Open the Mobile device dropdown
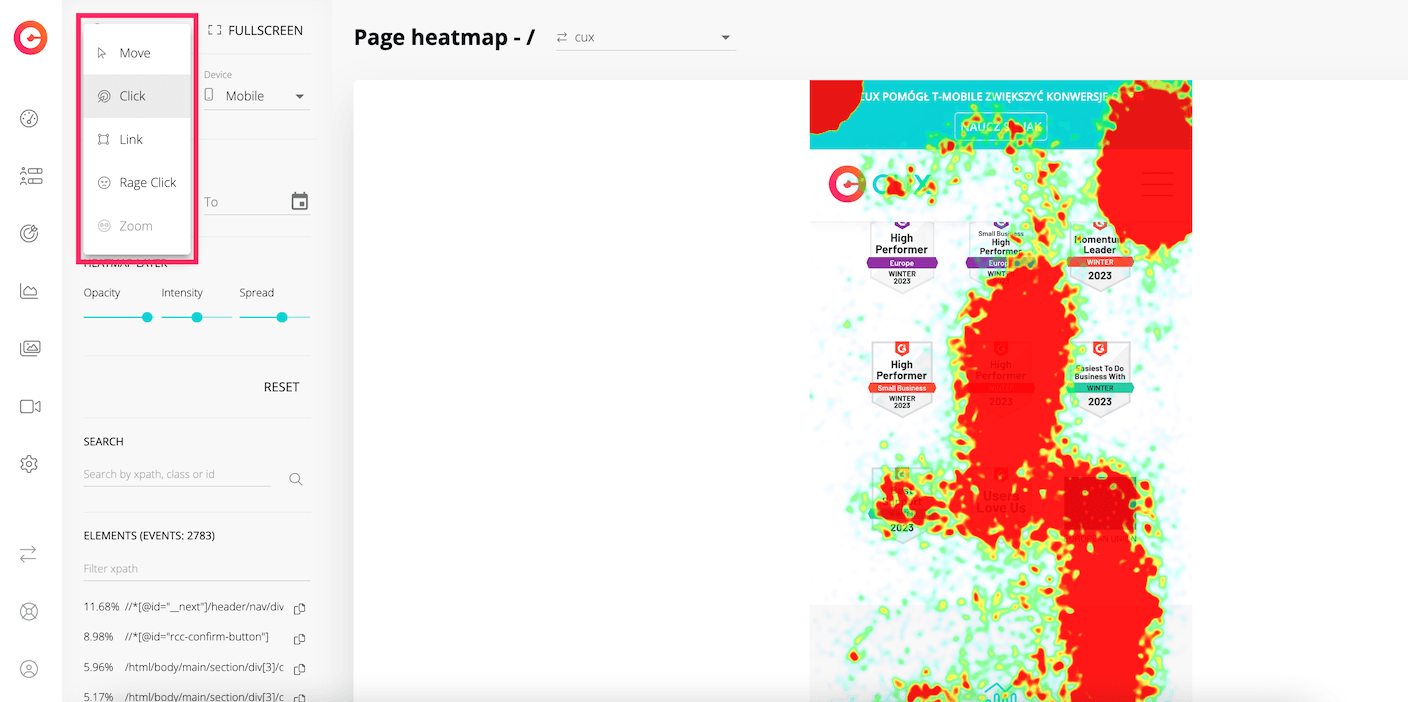This screenshot has width=1408, height=702. (x=257, y=96)
